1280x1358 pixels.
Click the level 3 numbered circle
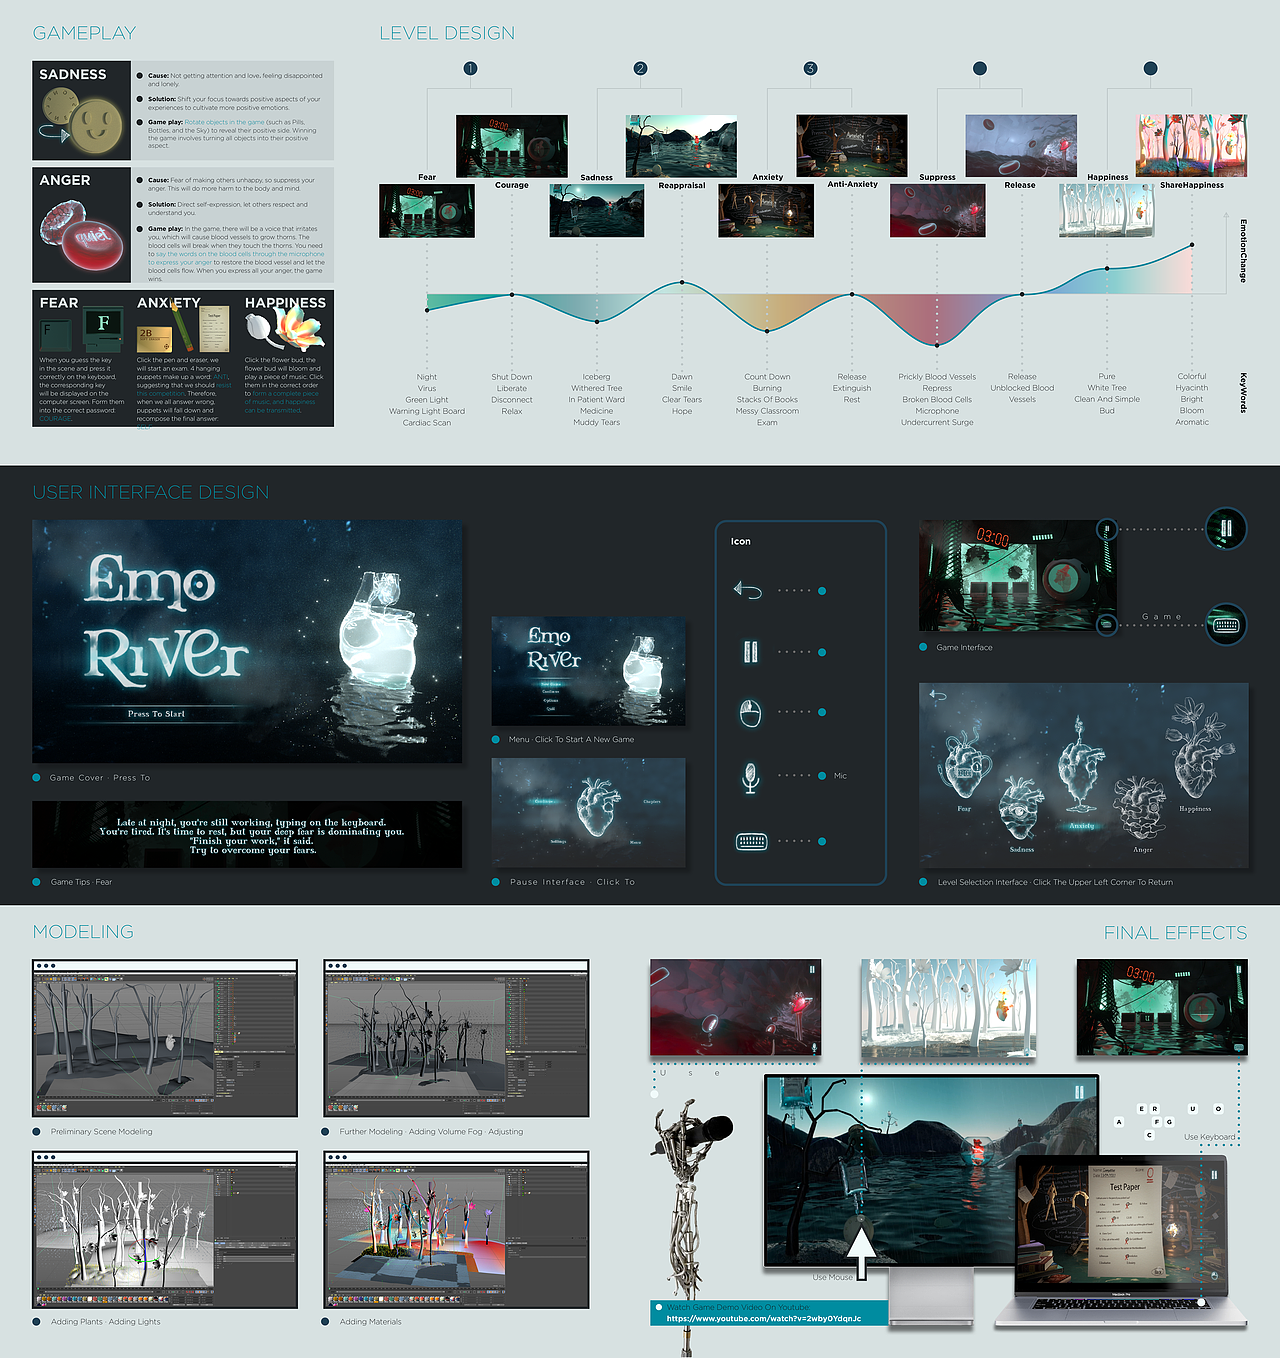(x=810, y=68)
